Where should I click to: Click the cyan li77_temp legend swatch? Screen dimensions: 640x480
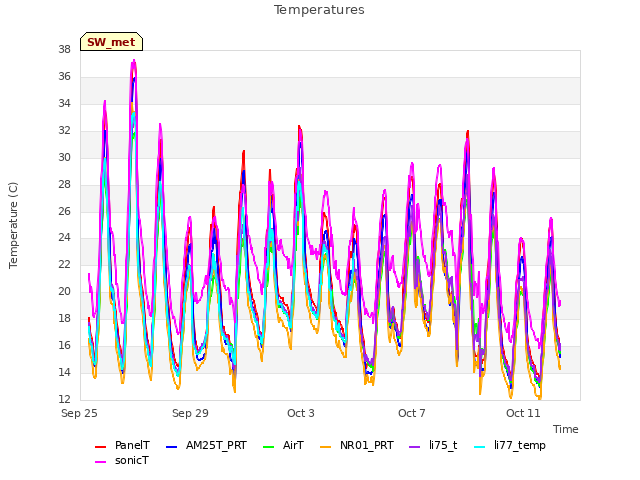coord(480,447)
